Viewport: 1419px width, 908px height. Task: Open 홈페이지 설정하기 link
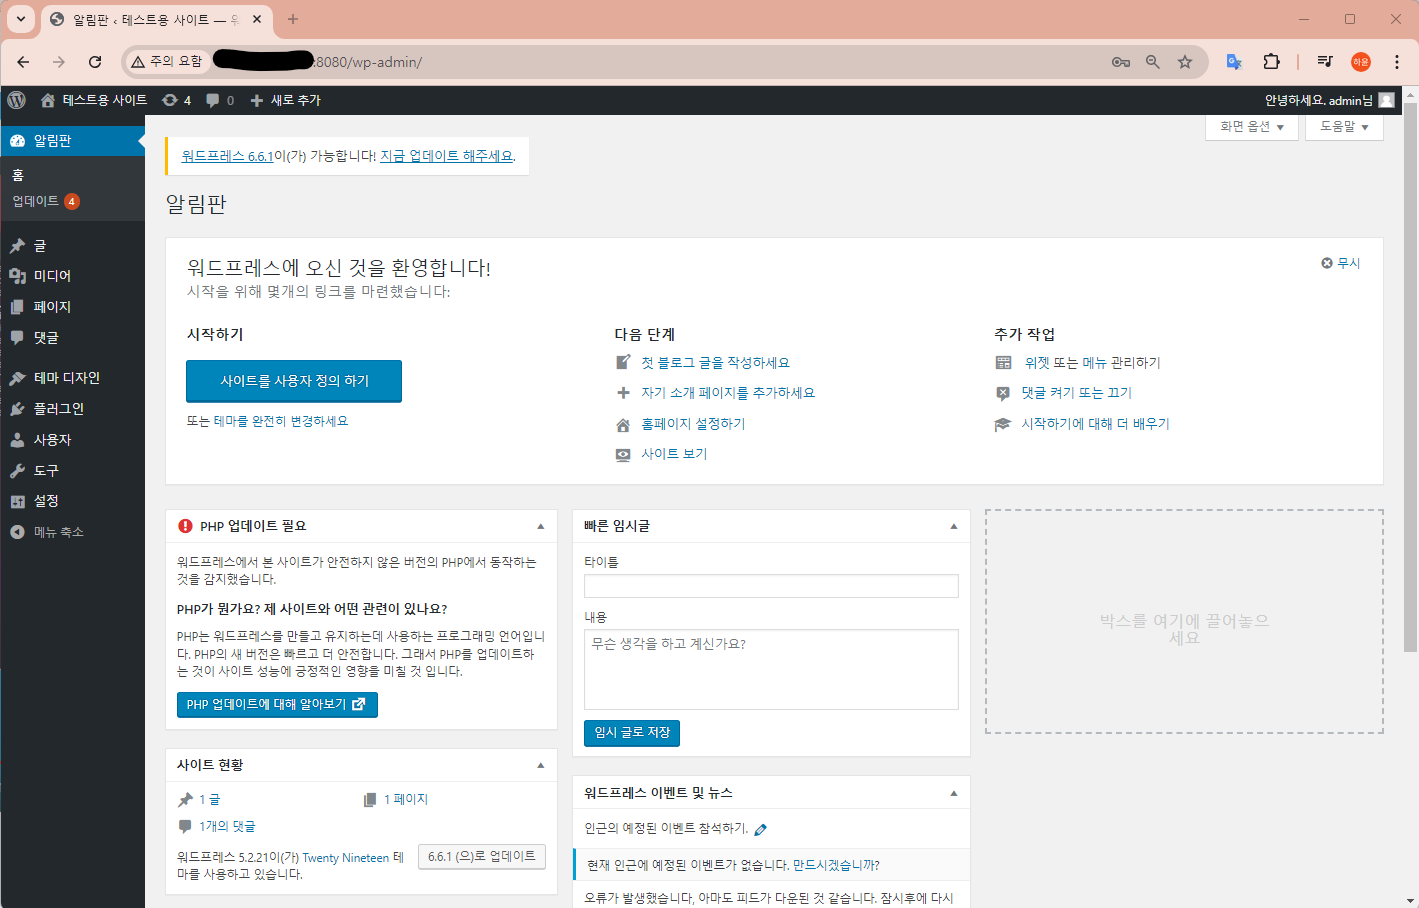(x=693, y=424)
